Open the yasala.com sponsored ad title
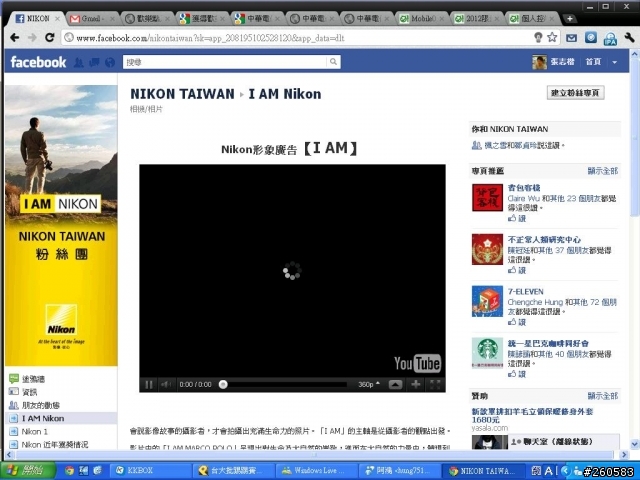The height and width of the screenshot is (480, 640). (532, 416)
